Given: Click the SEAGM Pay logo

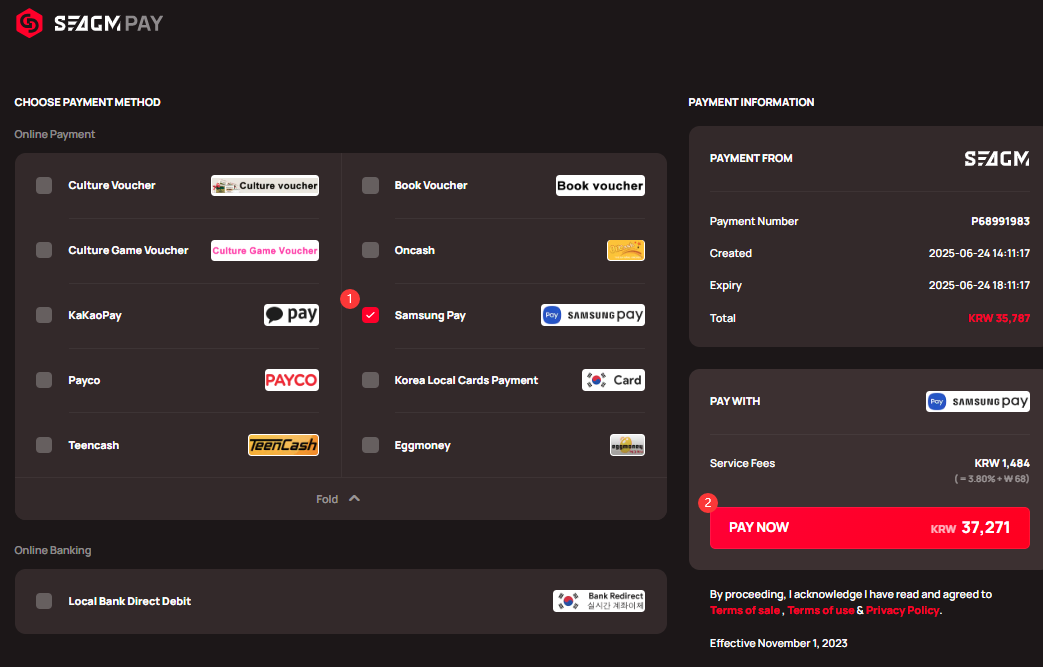Looking at the screenshot, I should (89, 23).
